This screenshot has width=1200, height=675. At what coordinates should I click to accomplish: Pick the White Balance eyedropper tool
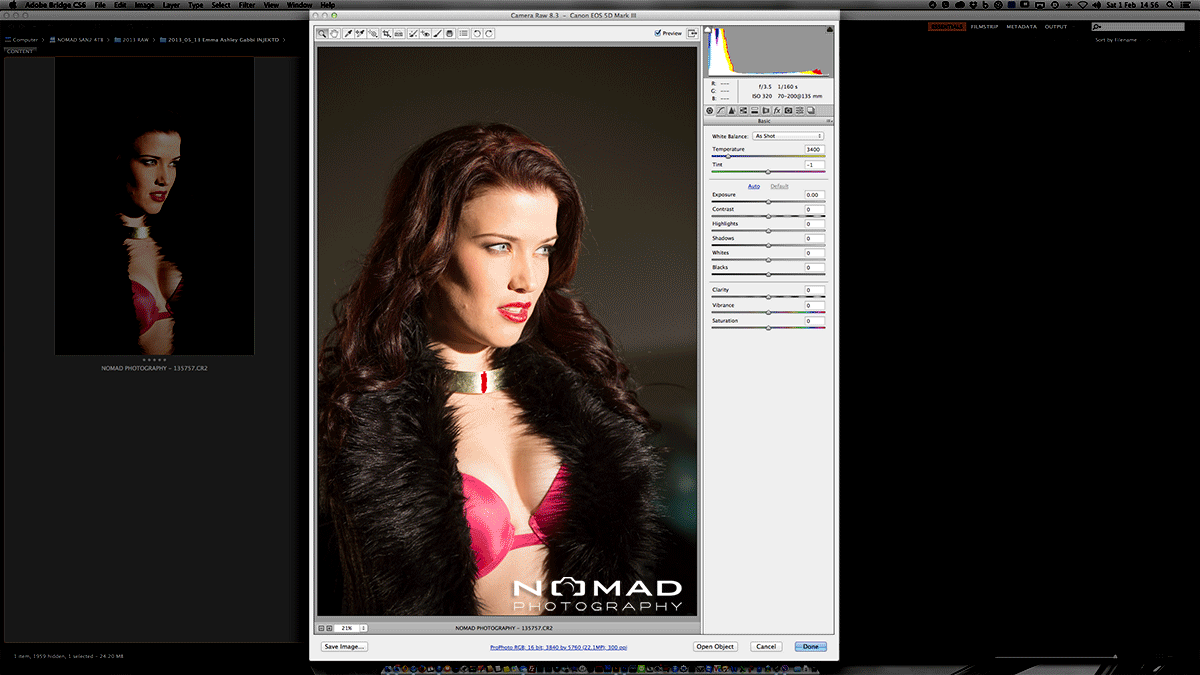(x=348, y=34)
